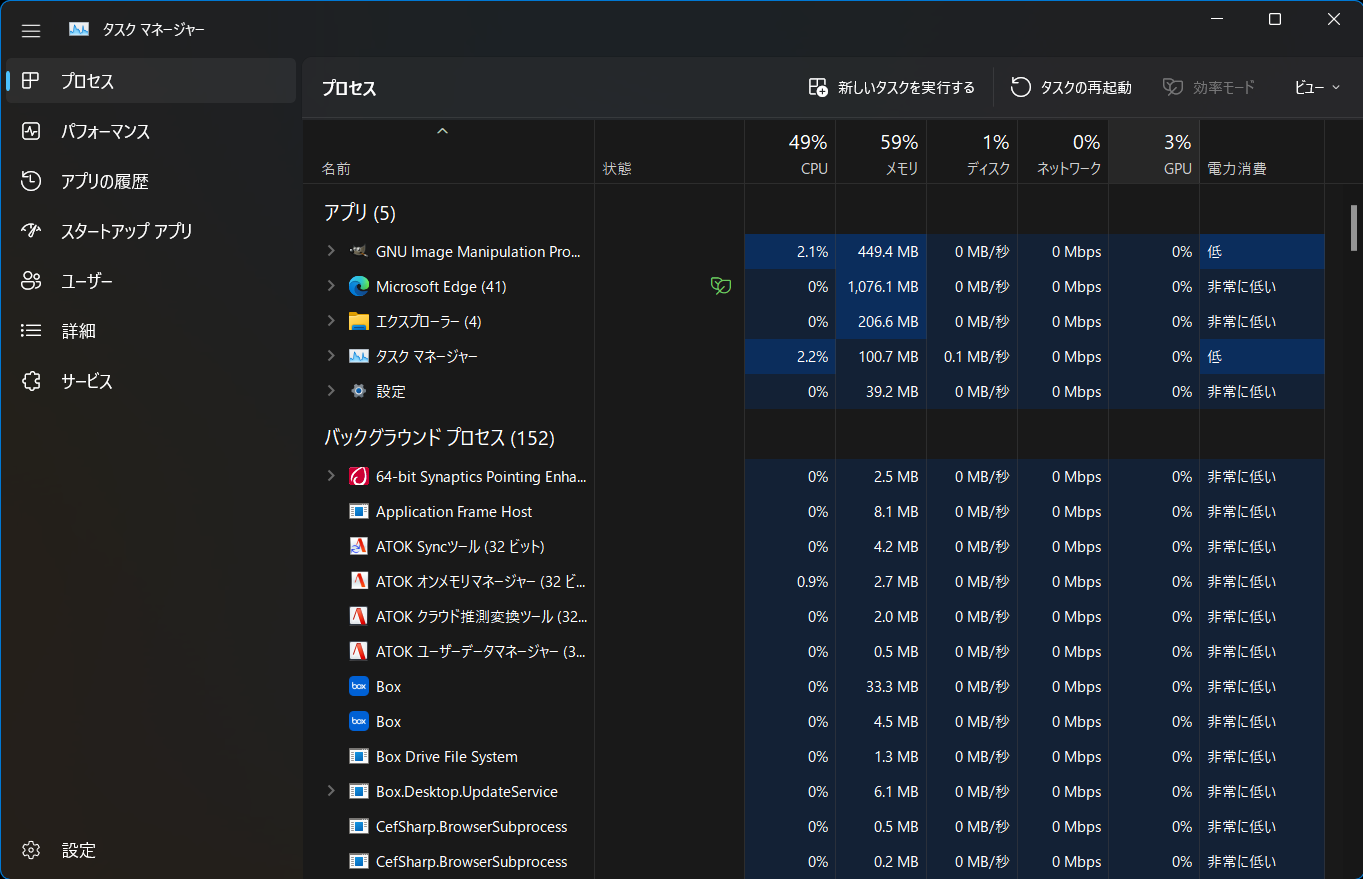Click the タスク マネージャー row icon
Viewport: 1363px width, 879px height.
pos(359,357)
